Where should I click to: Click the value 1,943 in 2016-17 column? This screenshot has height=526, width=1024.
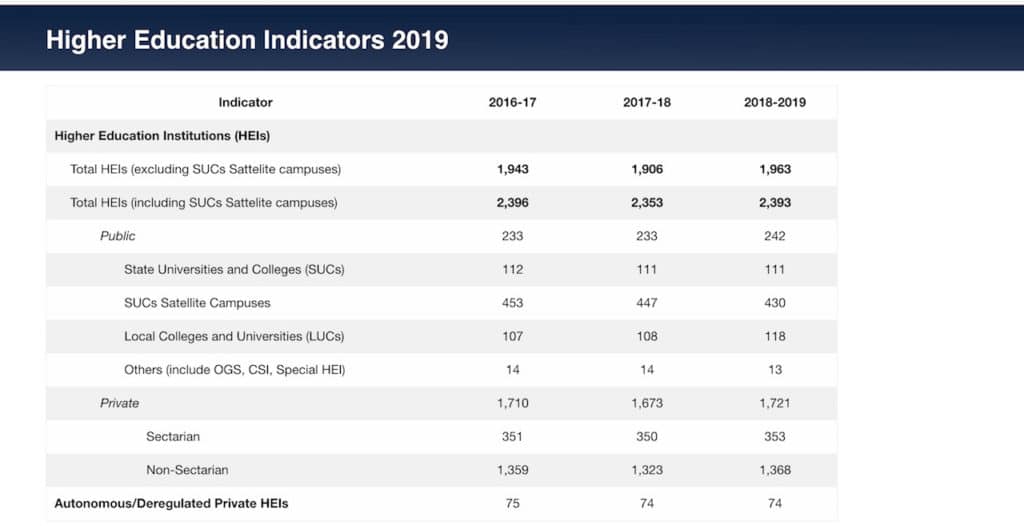pyautogui.click(x=512, y=169)
